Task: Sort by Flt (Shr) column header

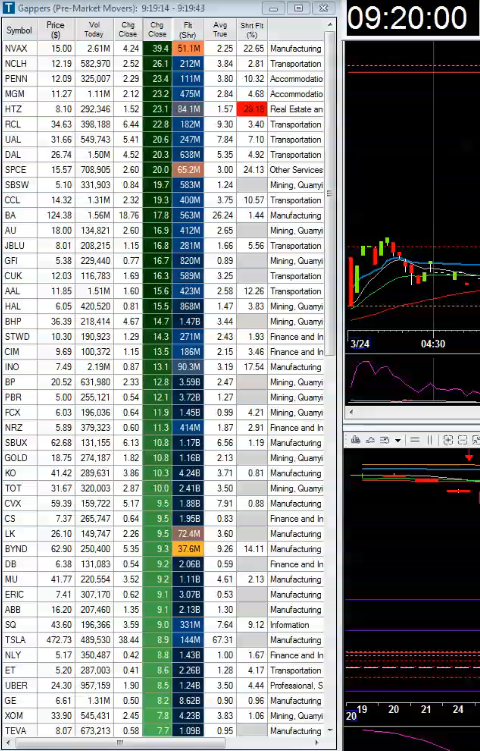Action: (188, 30)
